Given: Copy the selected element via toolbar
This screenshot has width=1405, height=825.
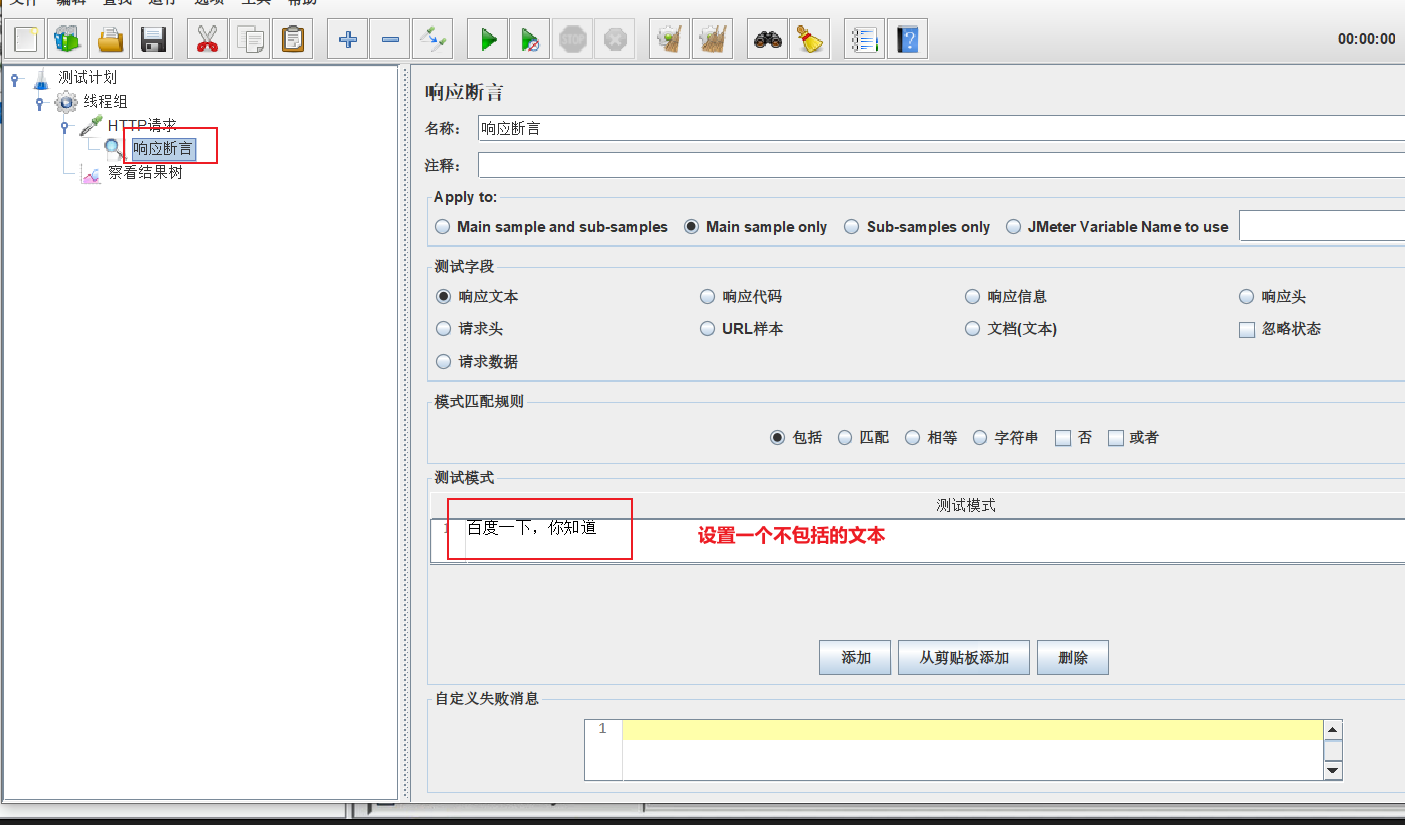Looking at the screenshot, I should [x=250, y=40].
